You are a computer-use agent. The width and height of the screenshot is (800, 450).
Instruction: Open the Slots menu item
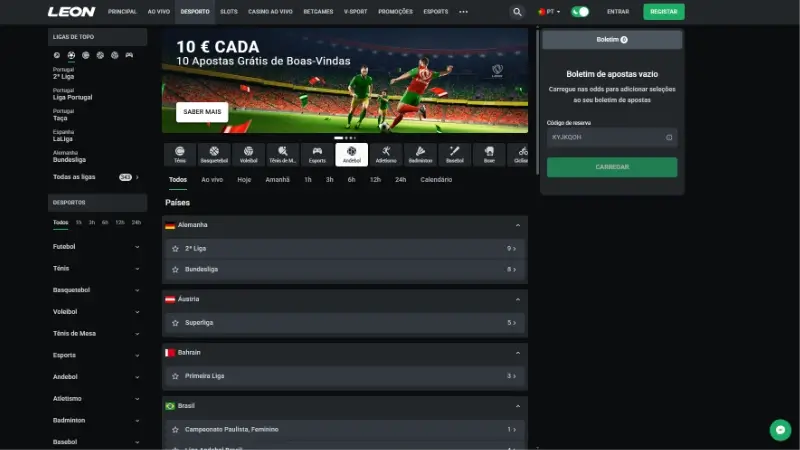pyautogui.click(x=229, y=12)
